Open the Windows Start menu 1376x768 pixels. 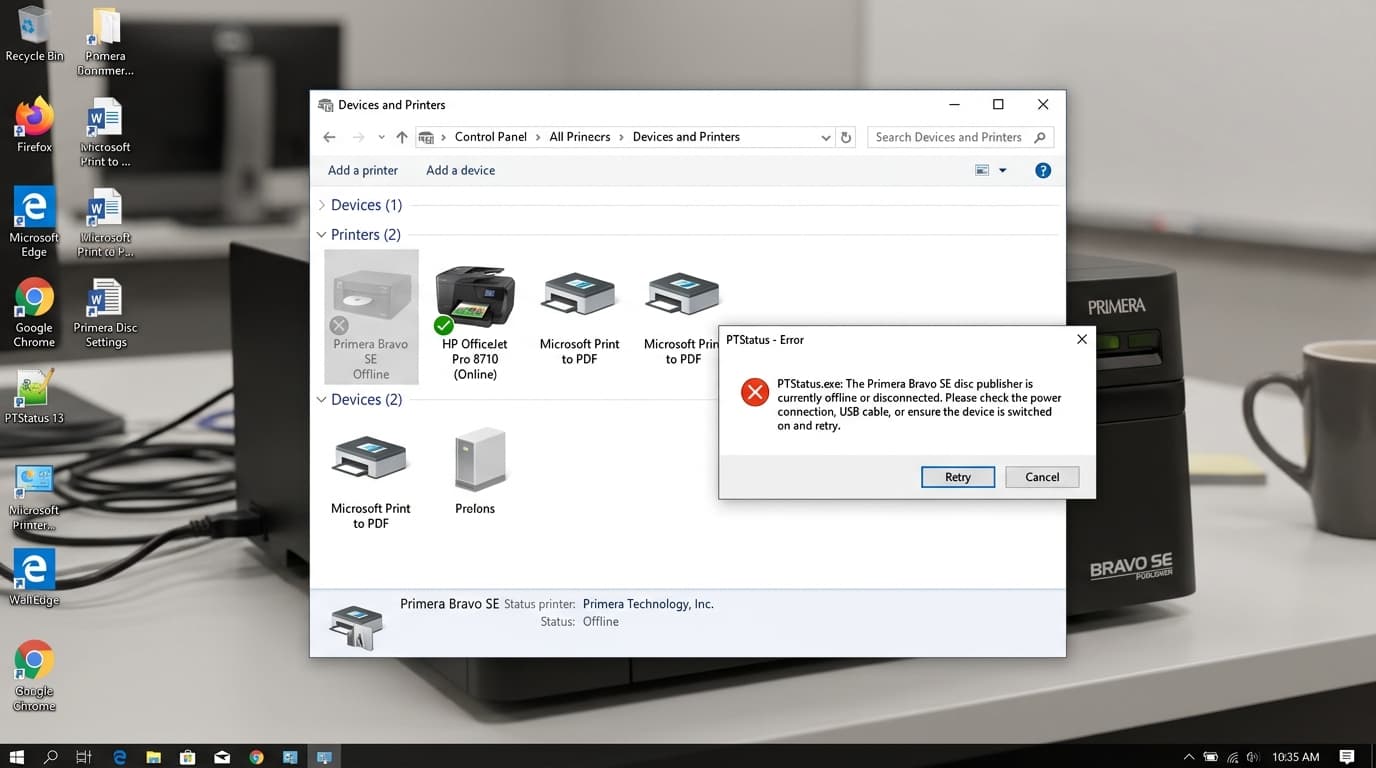(x=17, y=757)
